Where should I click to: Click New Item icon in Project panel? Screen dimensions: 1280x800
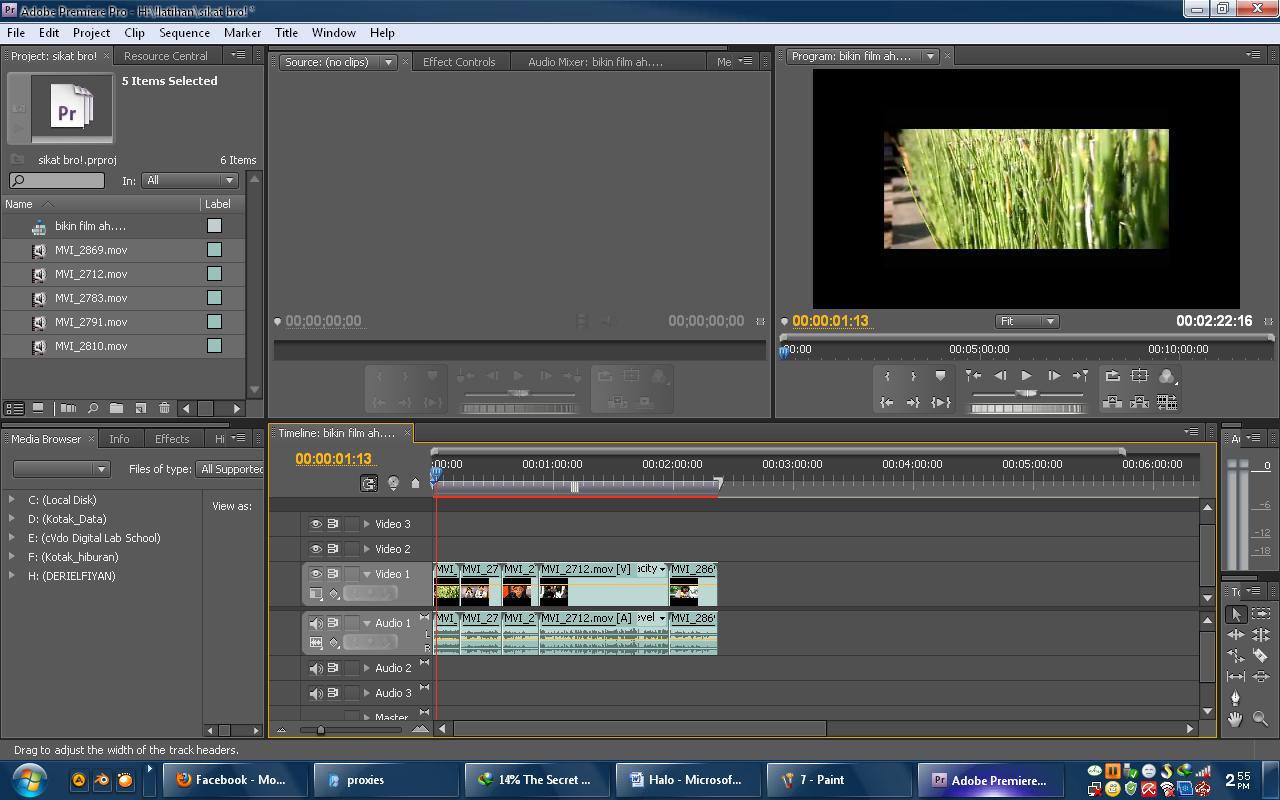[141, 408]
